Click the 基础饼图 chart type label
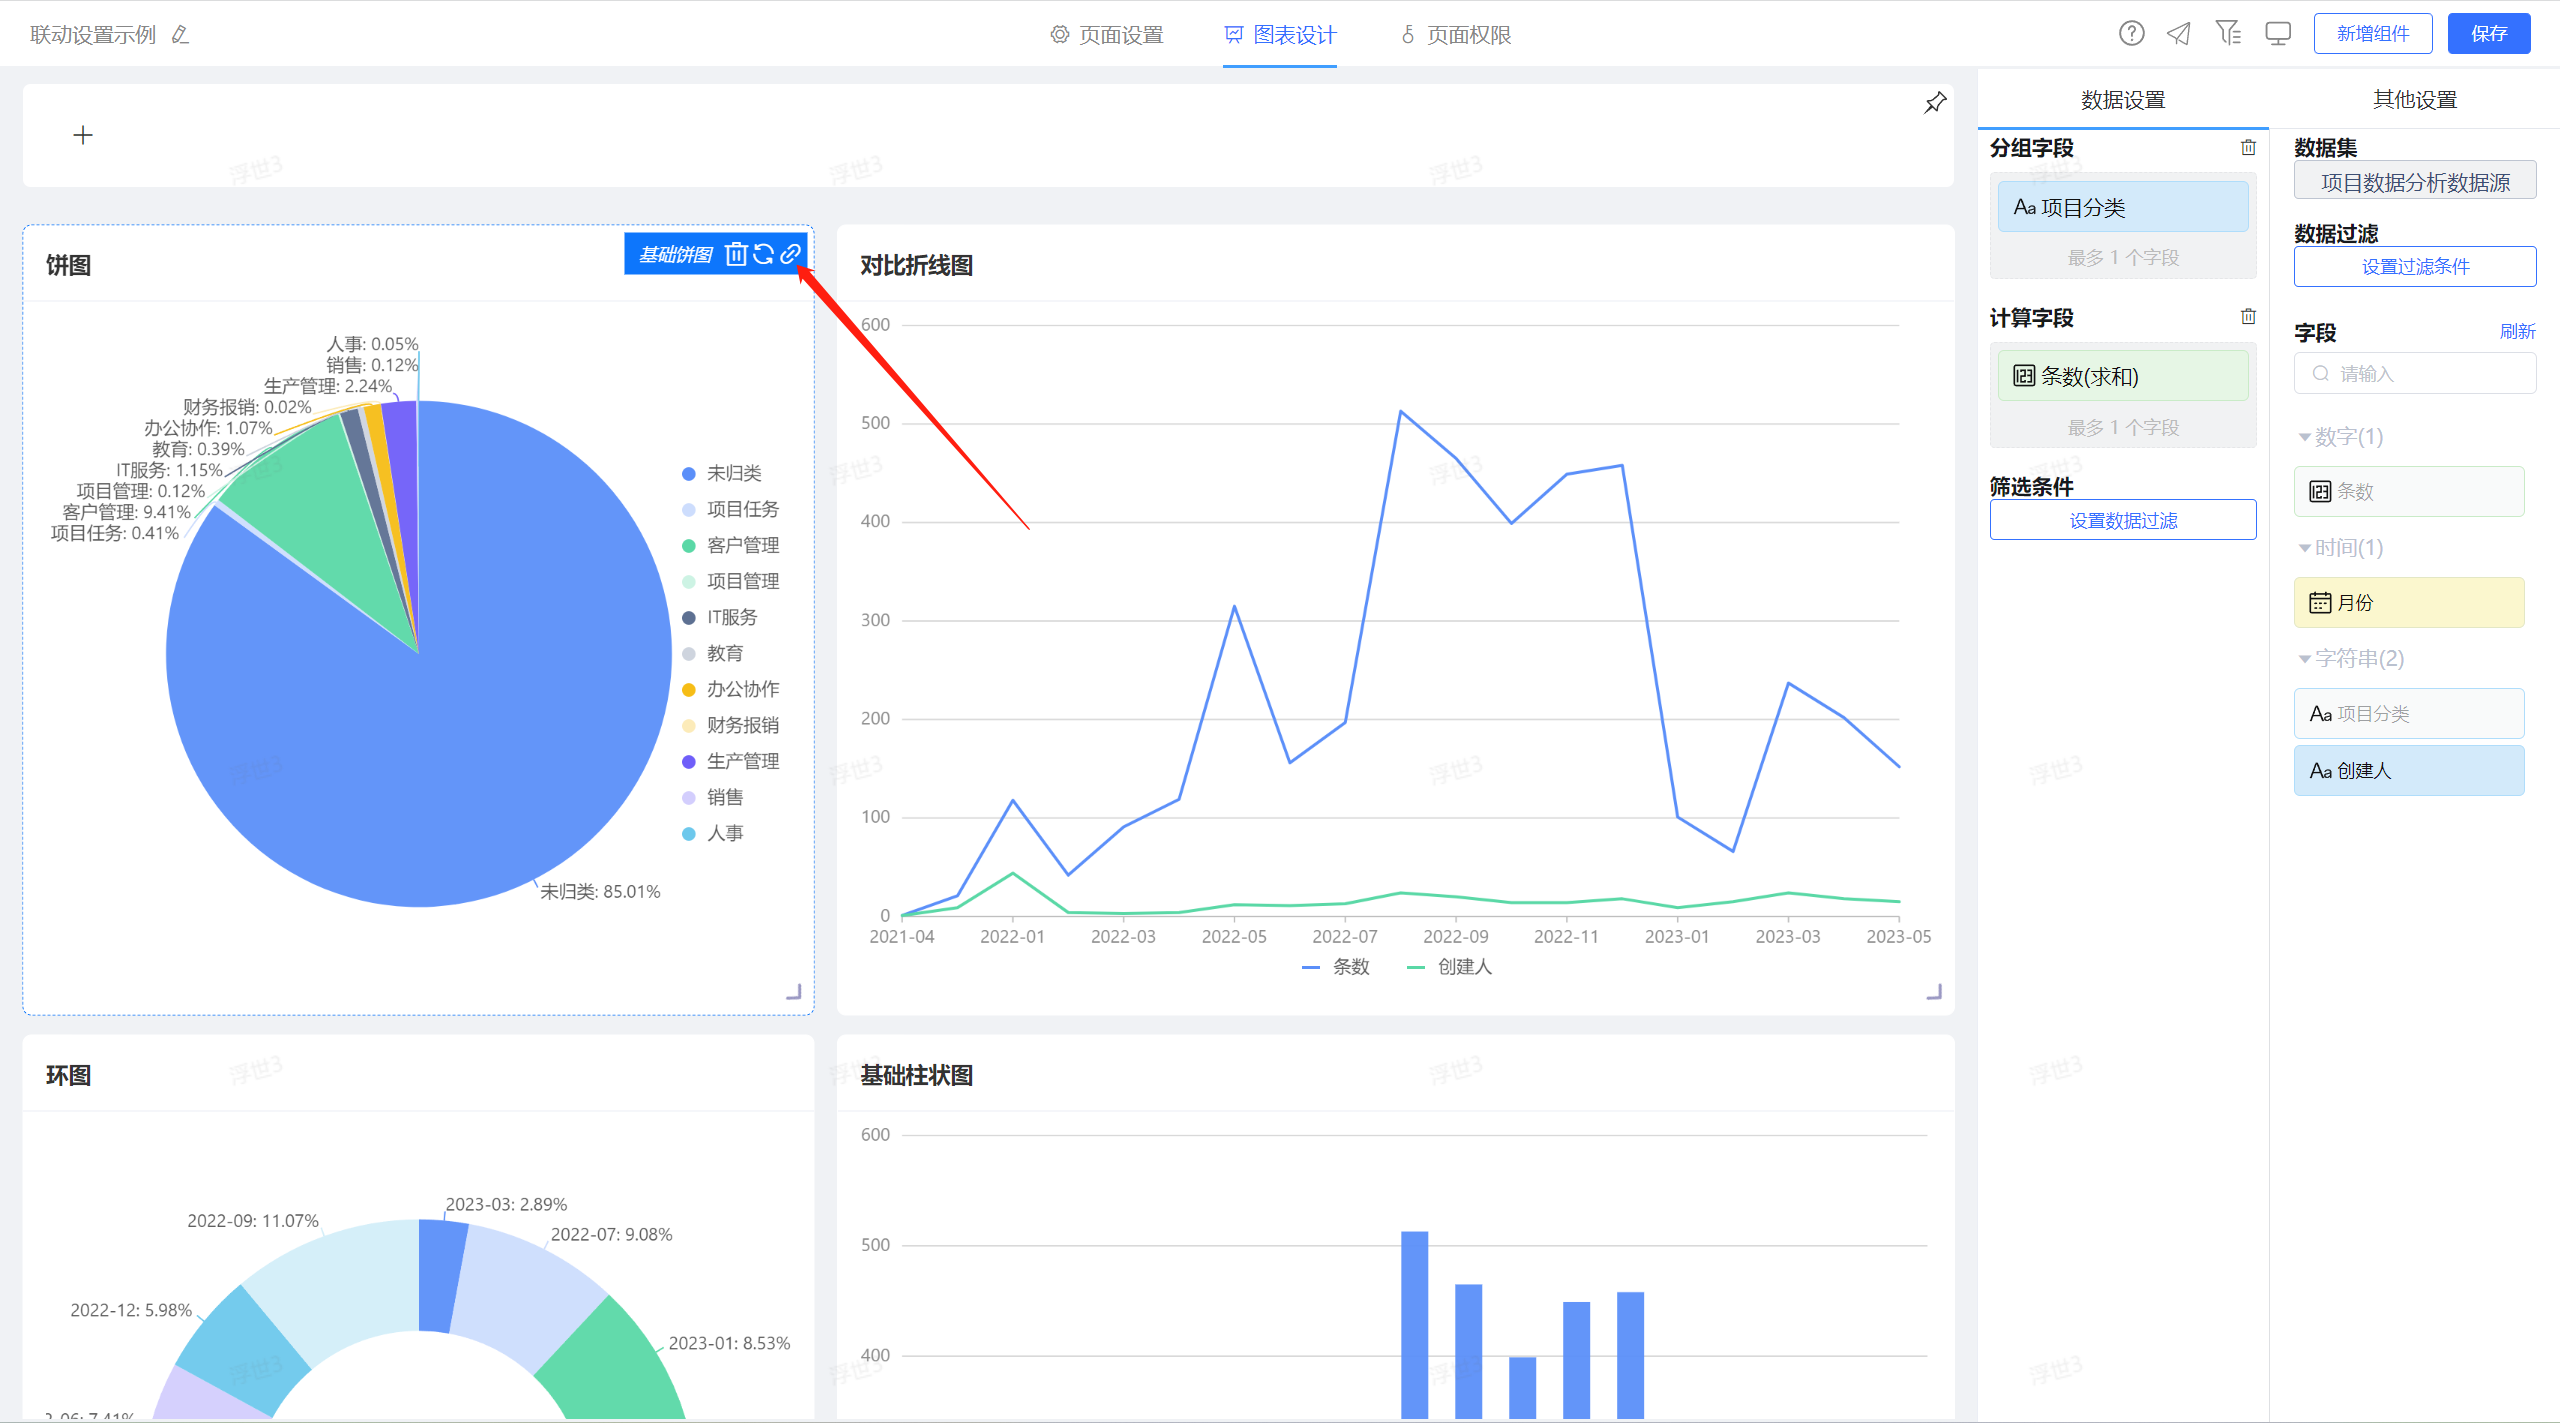Viewport: 2560px width, 1423px height. 676,255
